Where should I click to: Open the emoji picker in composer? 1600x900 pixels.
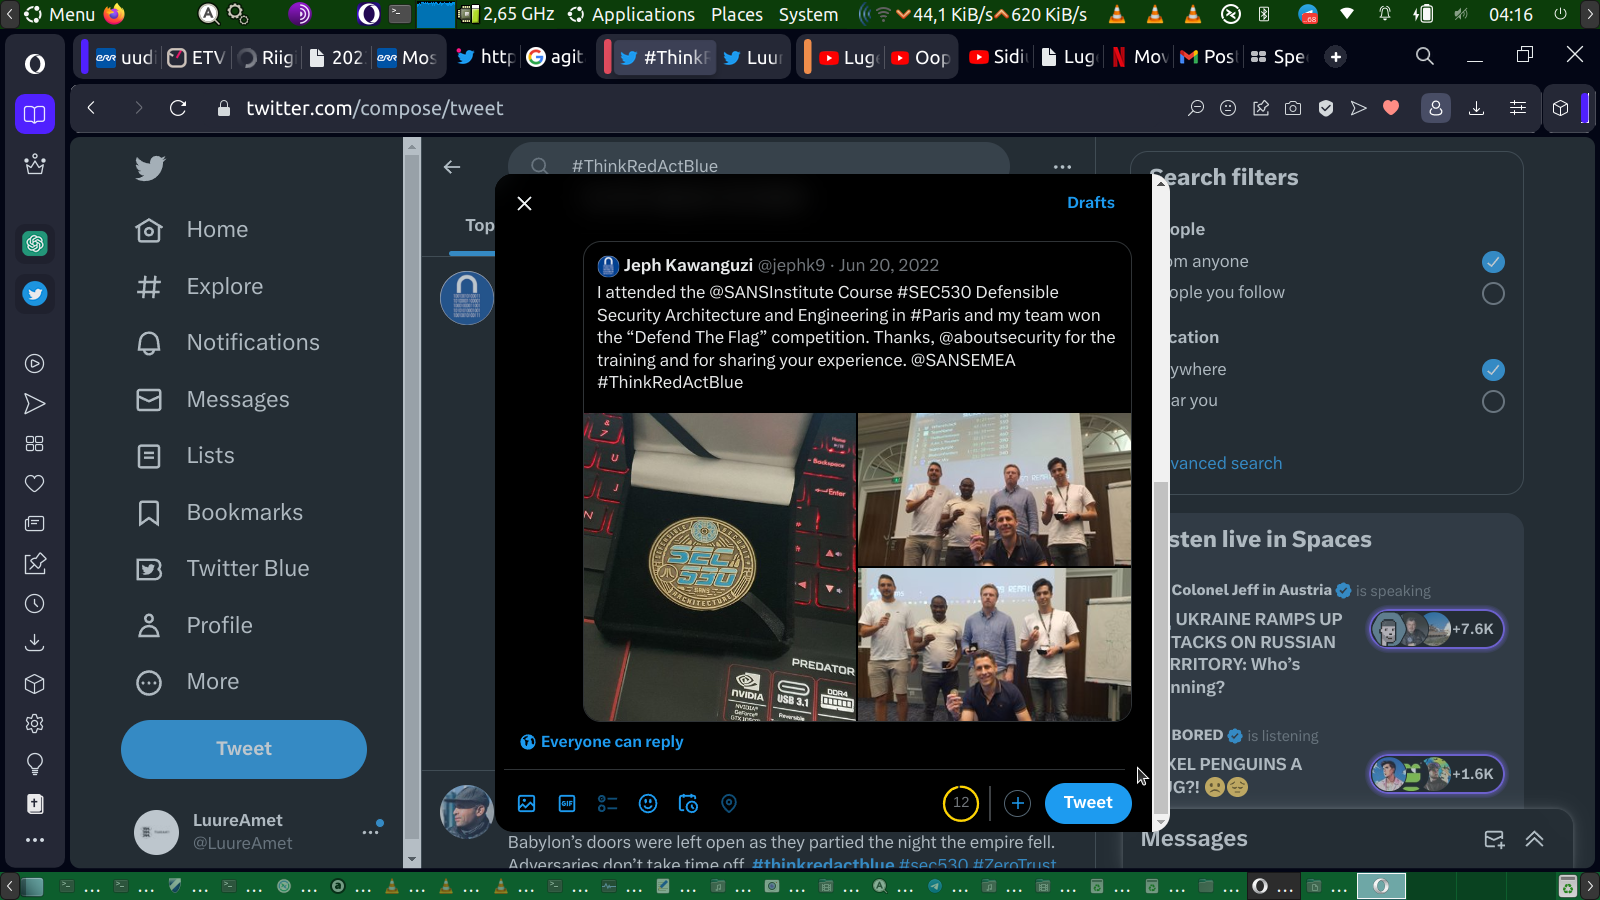pyautogui.click(x=648, y=803)
